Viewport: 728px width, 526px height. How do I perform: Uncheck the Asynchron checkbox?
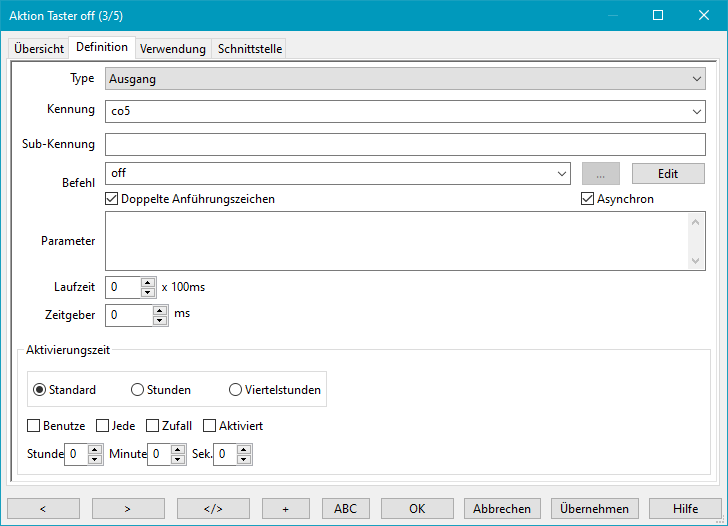(588, 199)
